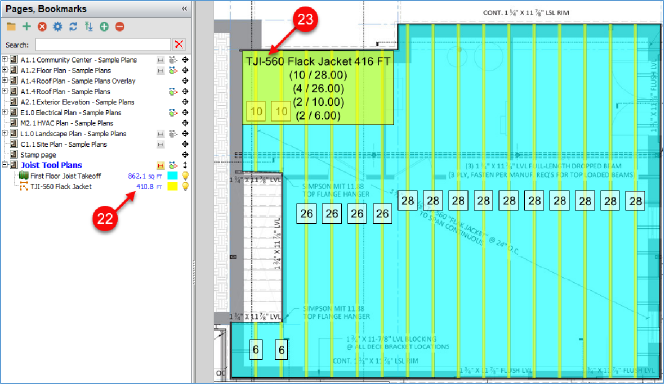Click the green circle plus expand-all icon
Image resolution: width=664 pixels, height=384 pixels.
click(104, 27)
